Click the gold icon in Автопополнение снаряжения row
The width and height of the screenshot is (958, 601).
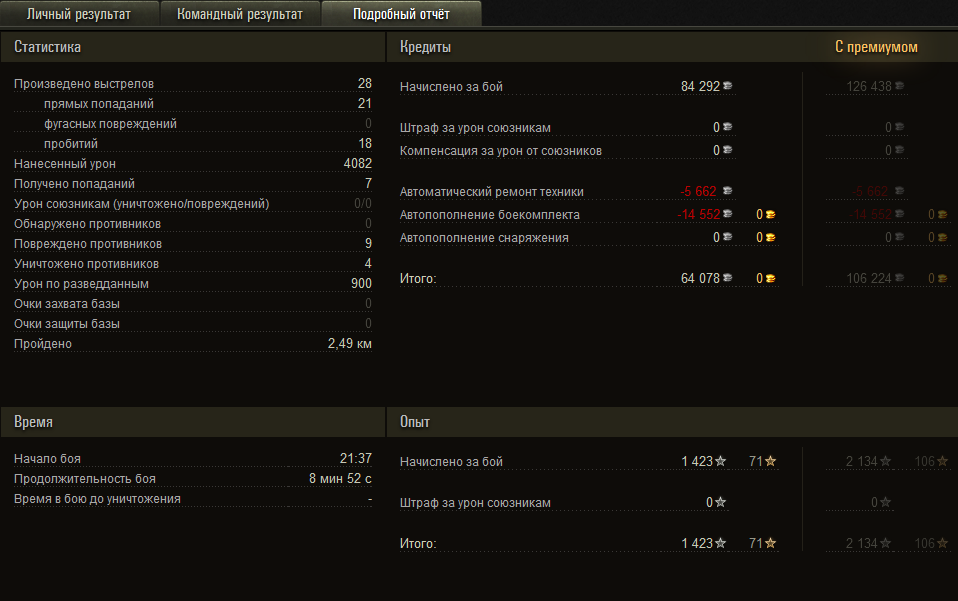pos(770,238)
